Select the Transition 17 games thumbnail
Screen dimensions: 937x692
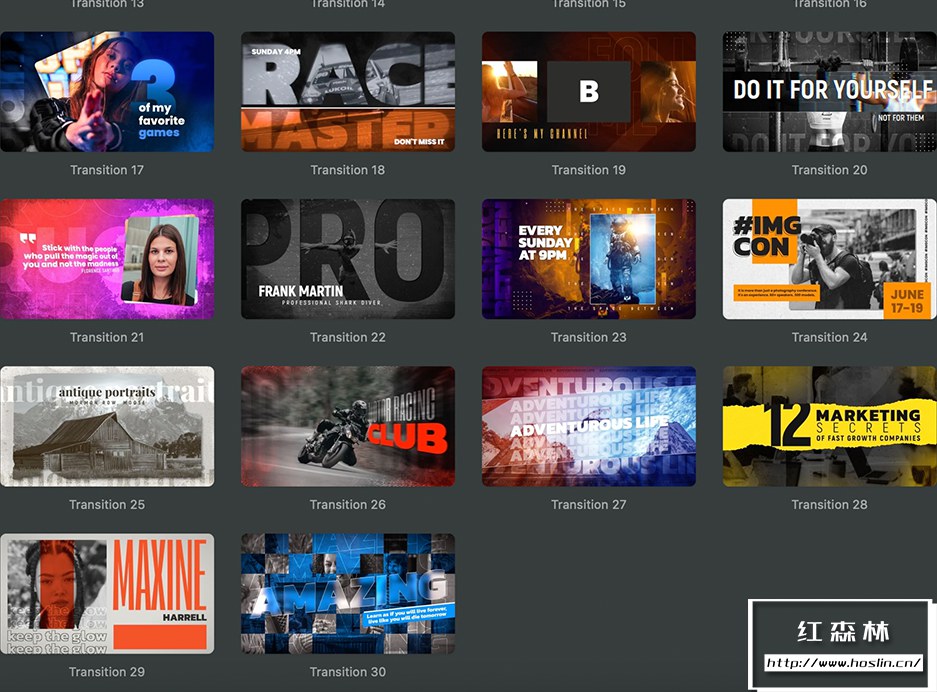[107, 91]
